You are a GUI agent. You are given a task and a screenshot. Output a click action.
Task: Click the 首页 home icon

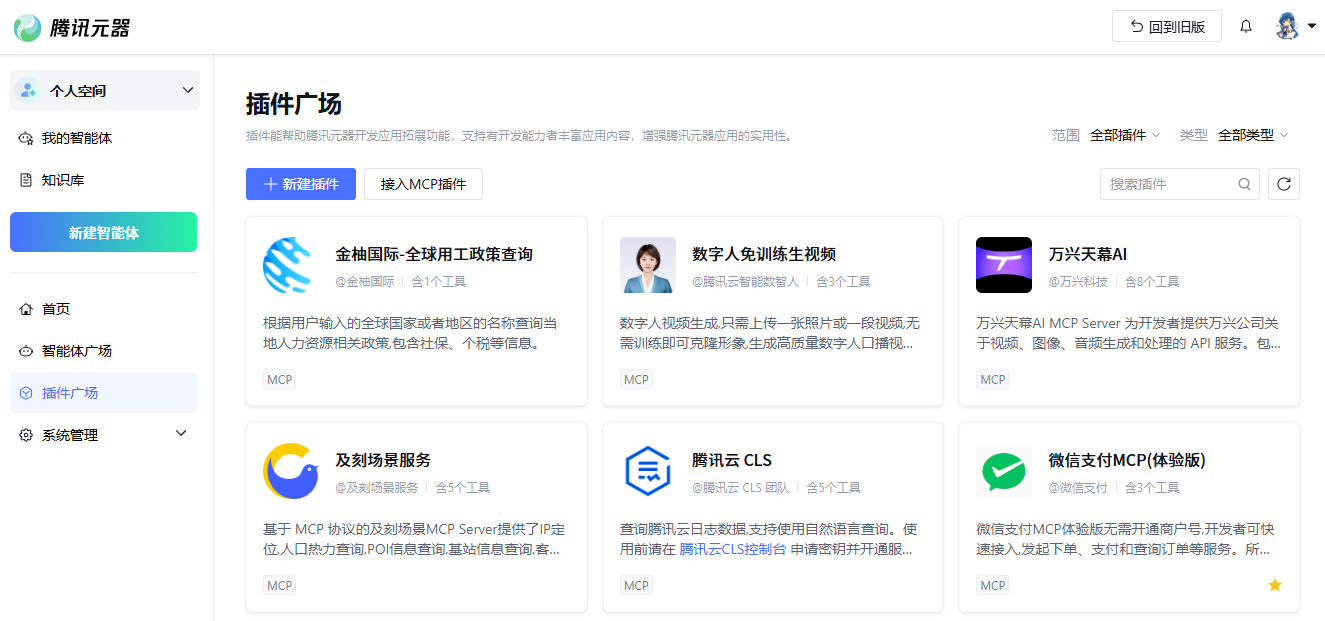26,309
